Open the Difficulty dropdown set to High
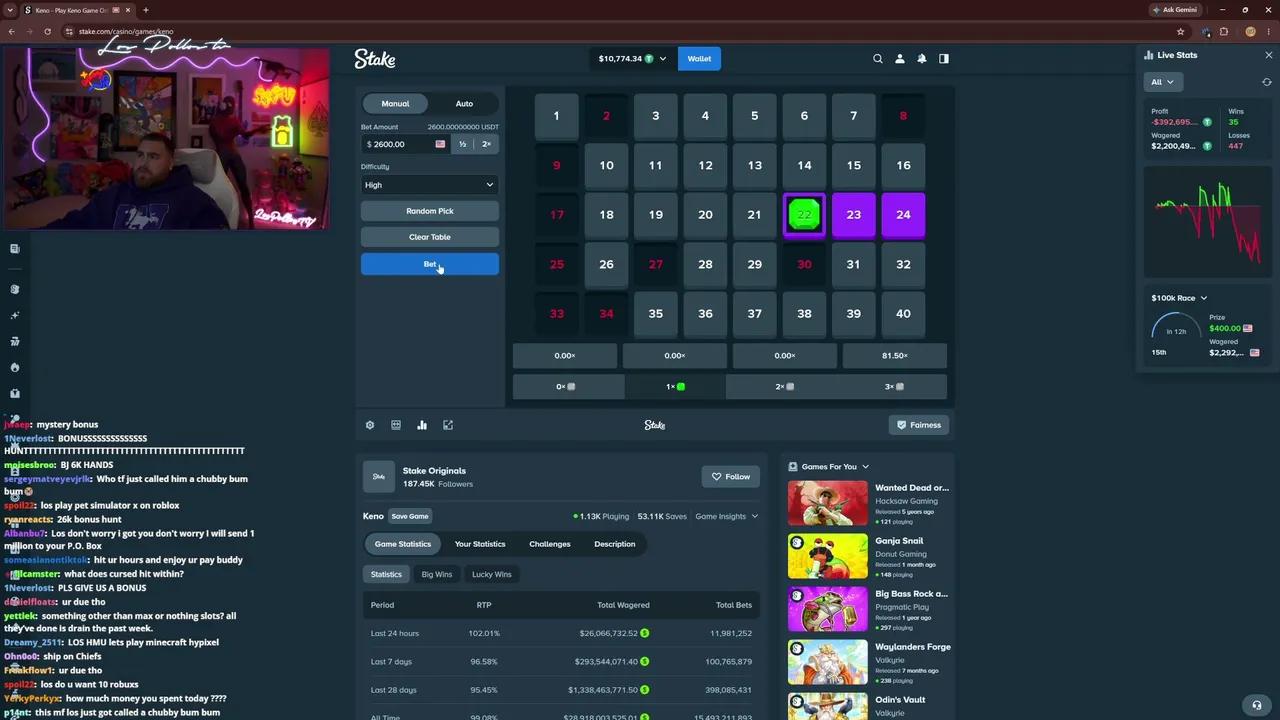This screenshot has height=720, width=1280. [430, 185]
